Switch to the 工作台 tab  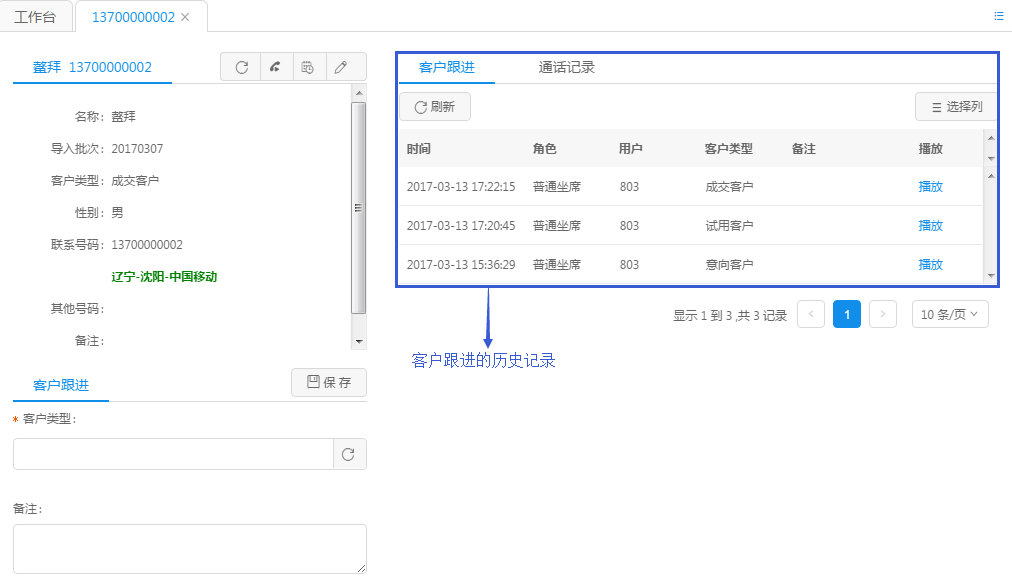35,17
